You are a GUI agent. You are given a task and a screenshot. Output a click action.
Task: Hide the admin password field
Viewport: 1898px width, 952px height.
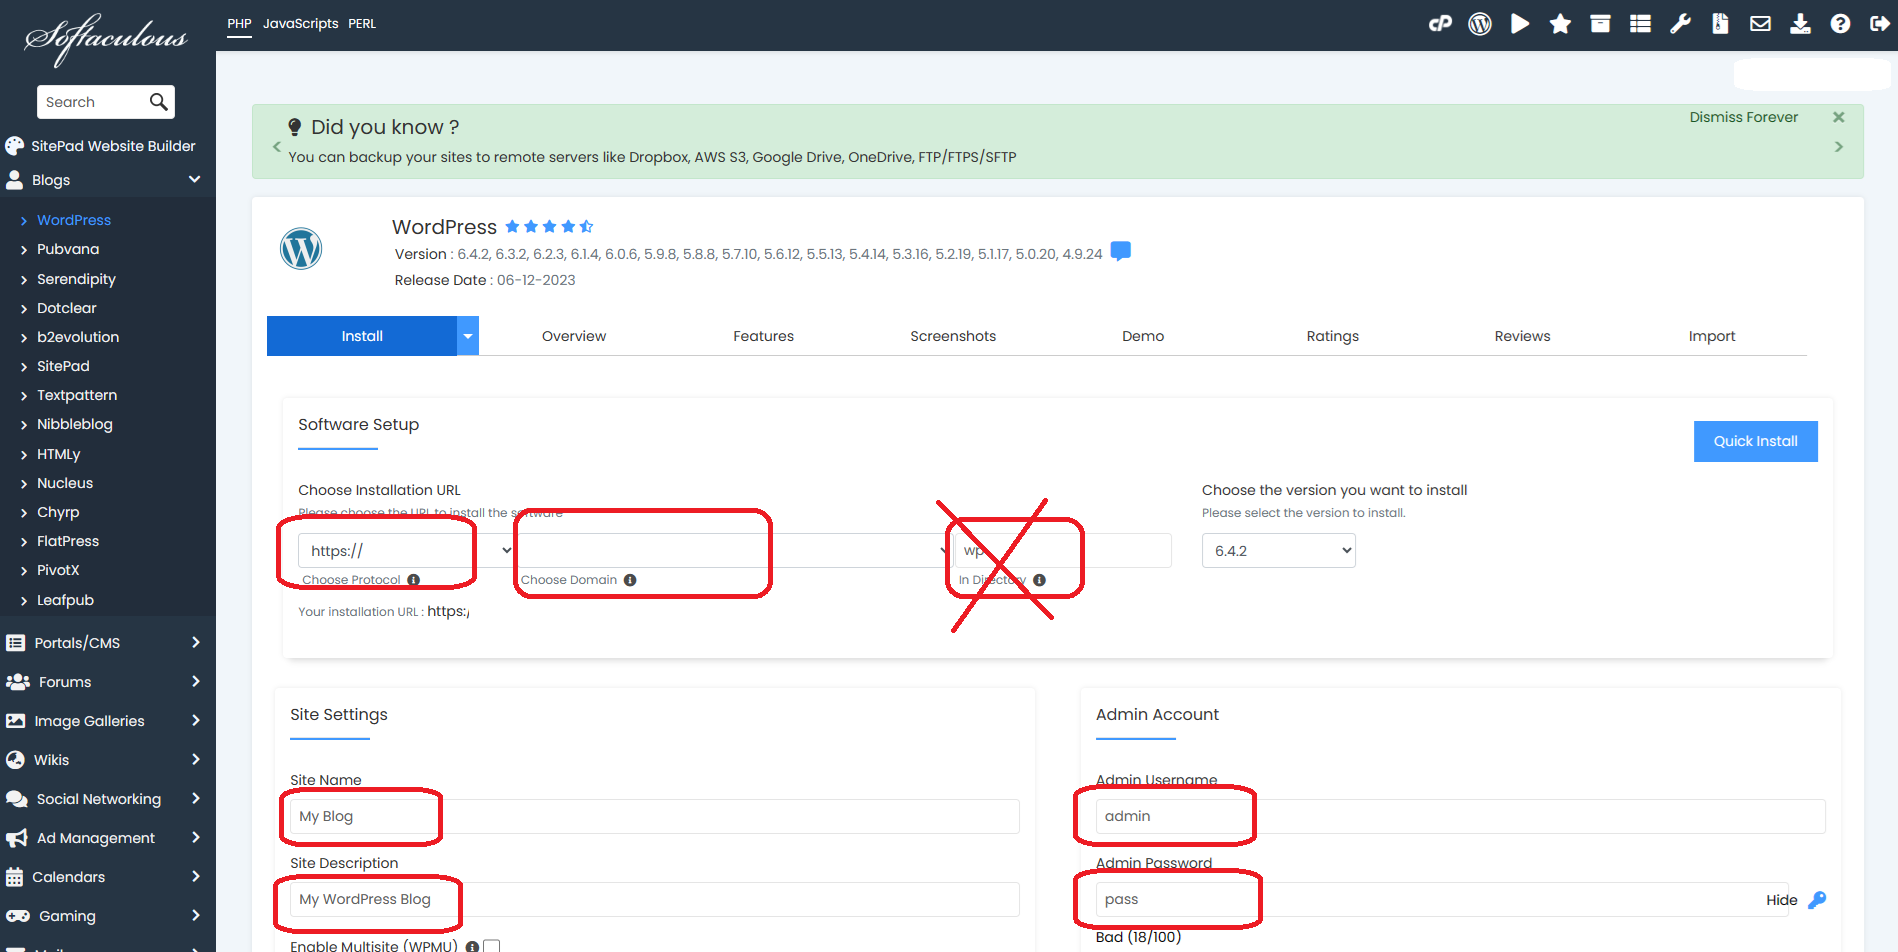[1781, 899]
